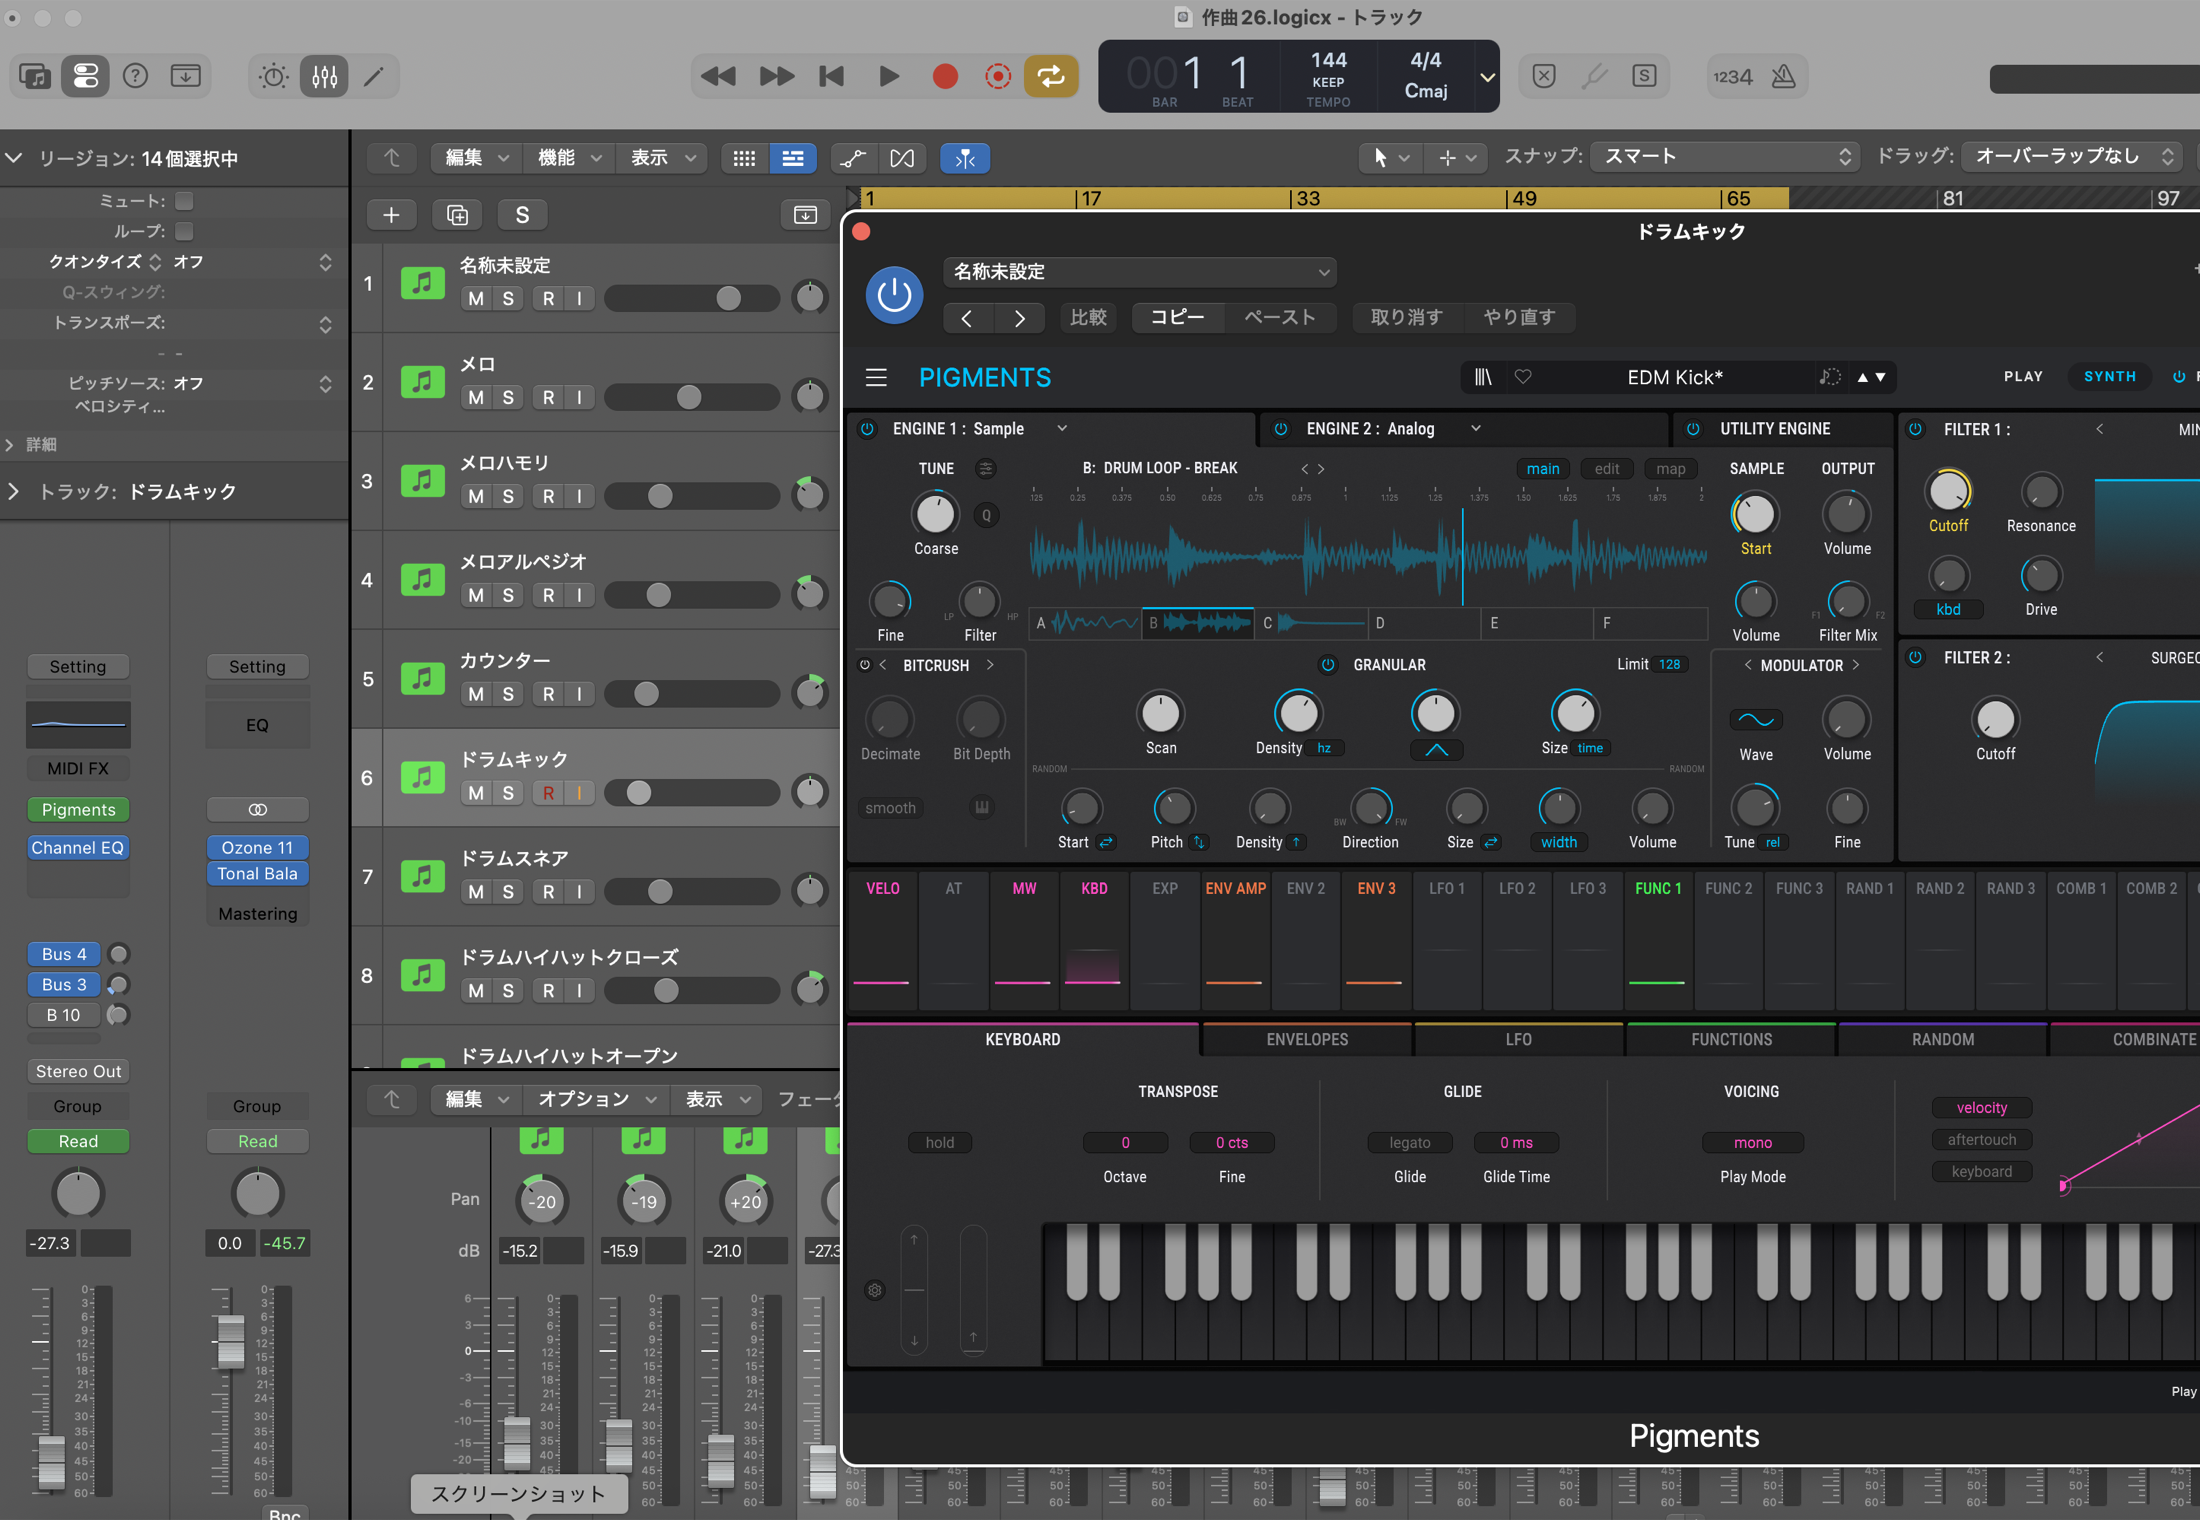Viewport: 2200px width, 1520px height.
Task: Favorite the EDM Kick preset heart icon
Action: (x=1523, y=377)
